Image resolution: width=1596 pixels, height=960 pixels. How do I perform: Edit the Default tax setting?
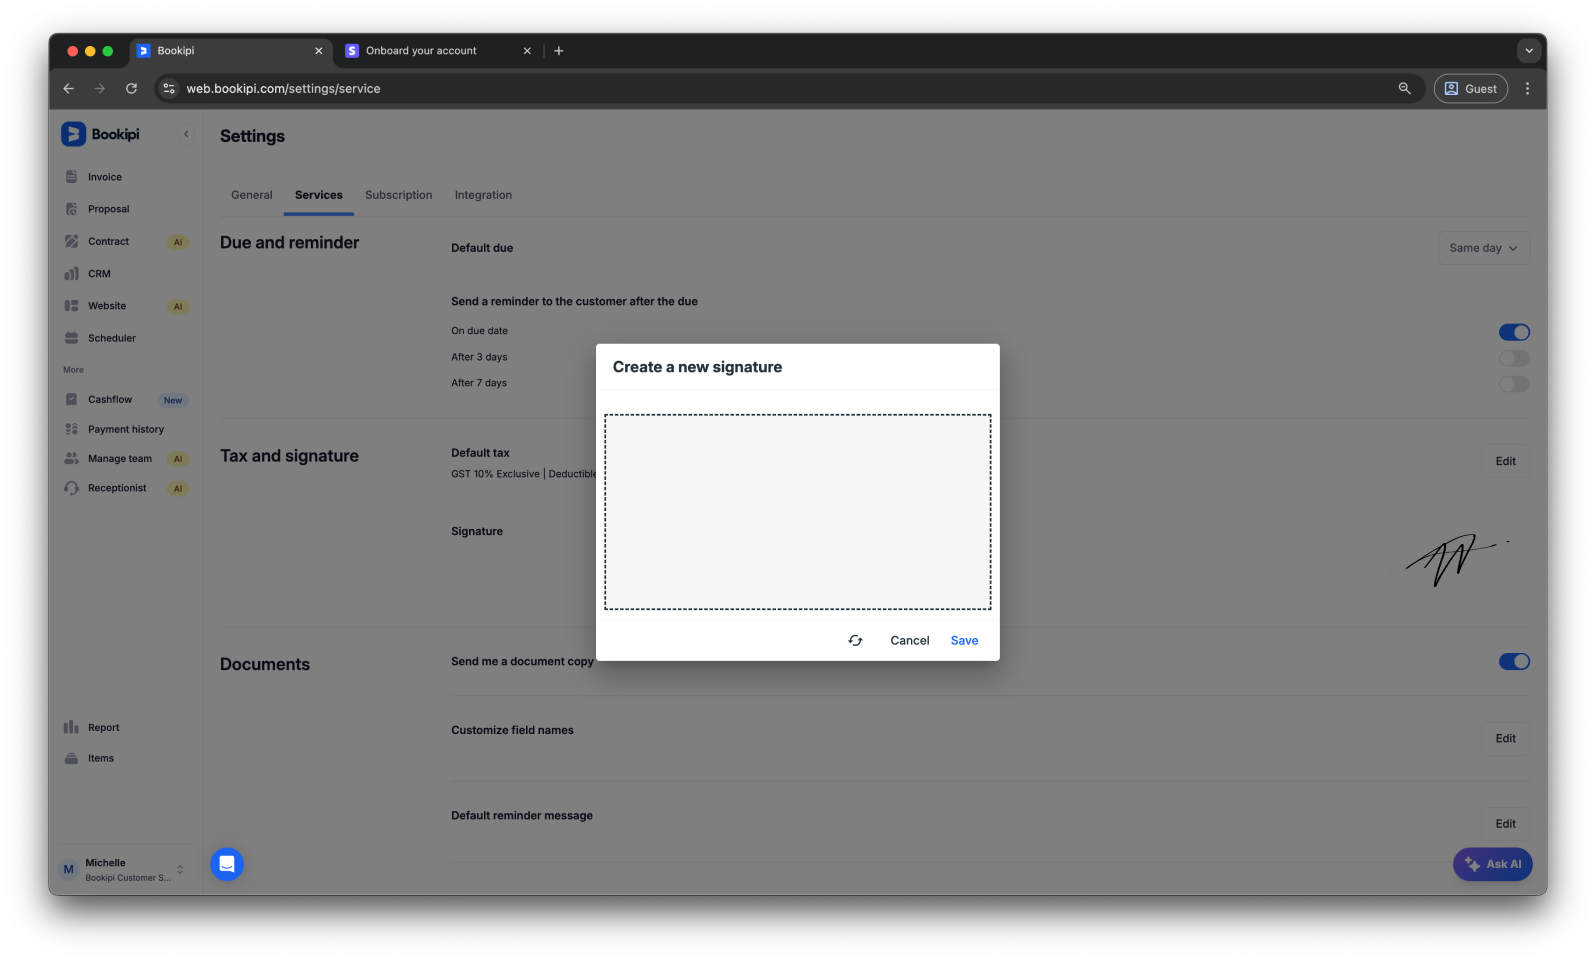click(x=1505, y=461)
